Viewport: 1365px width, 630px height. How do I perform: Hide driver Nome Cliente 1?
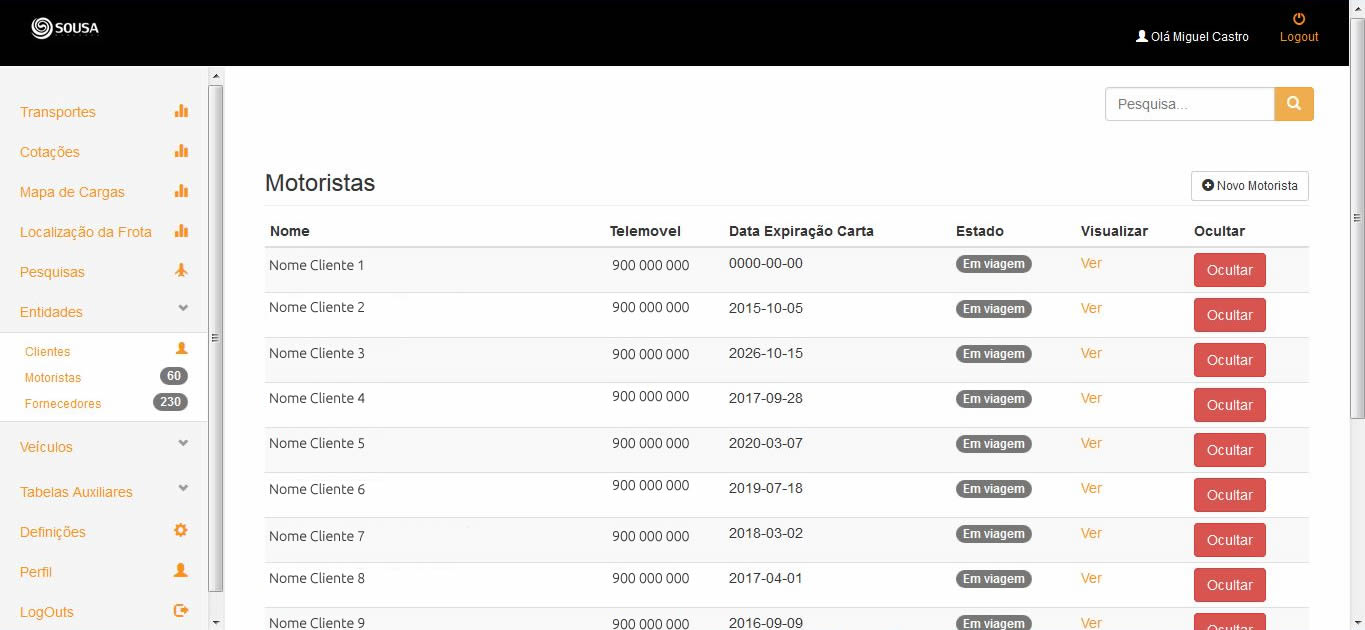(1229, 270)
